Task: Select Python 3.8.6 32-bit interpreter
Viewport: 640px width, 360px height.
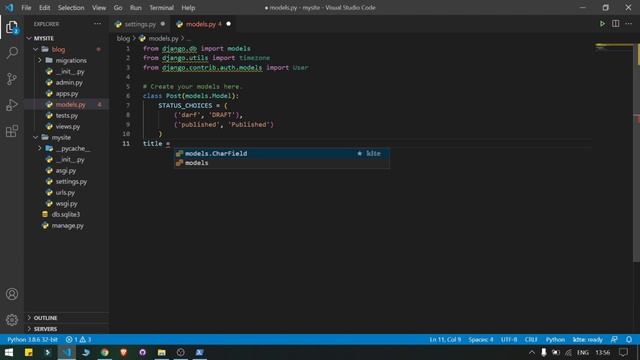Action: click(x=32, y=340)
